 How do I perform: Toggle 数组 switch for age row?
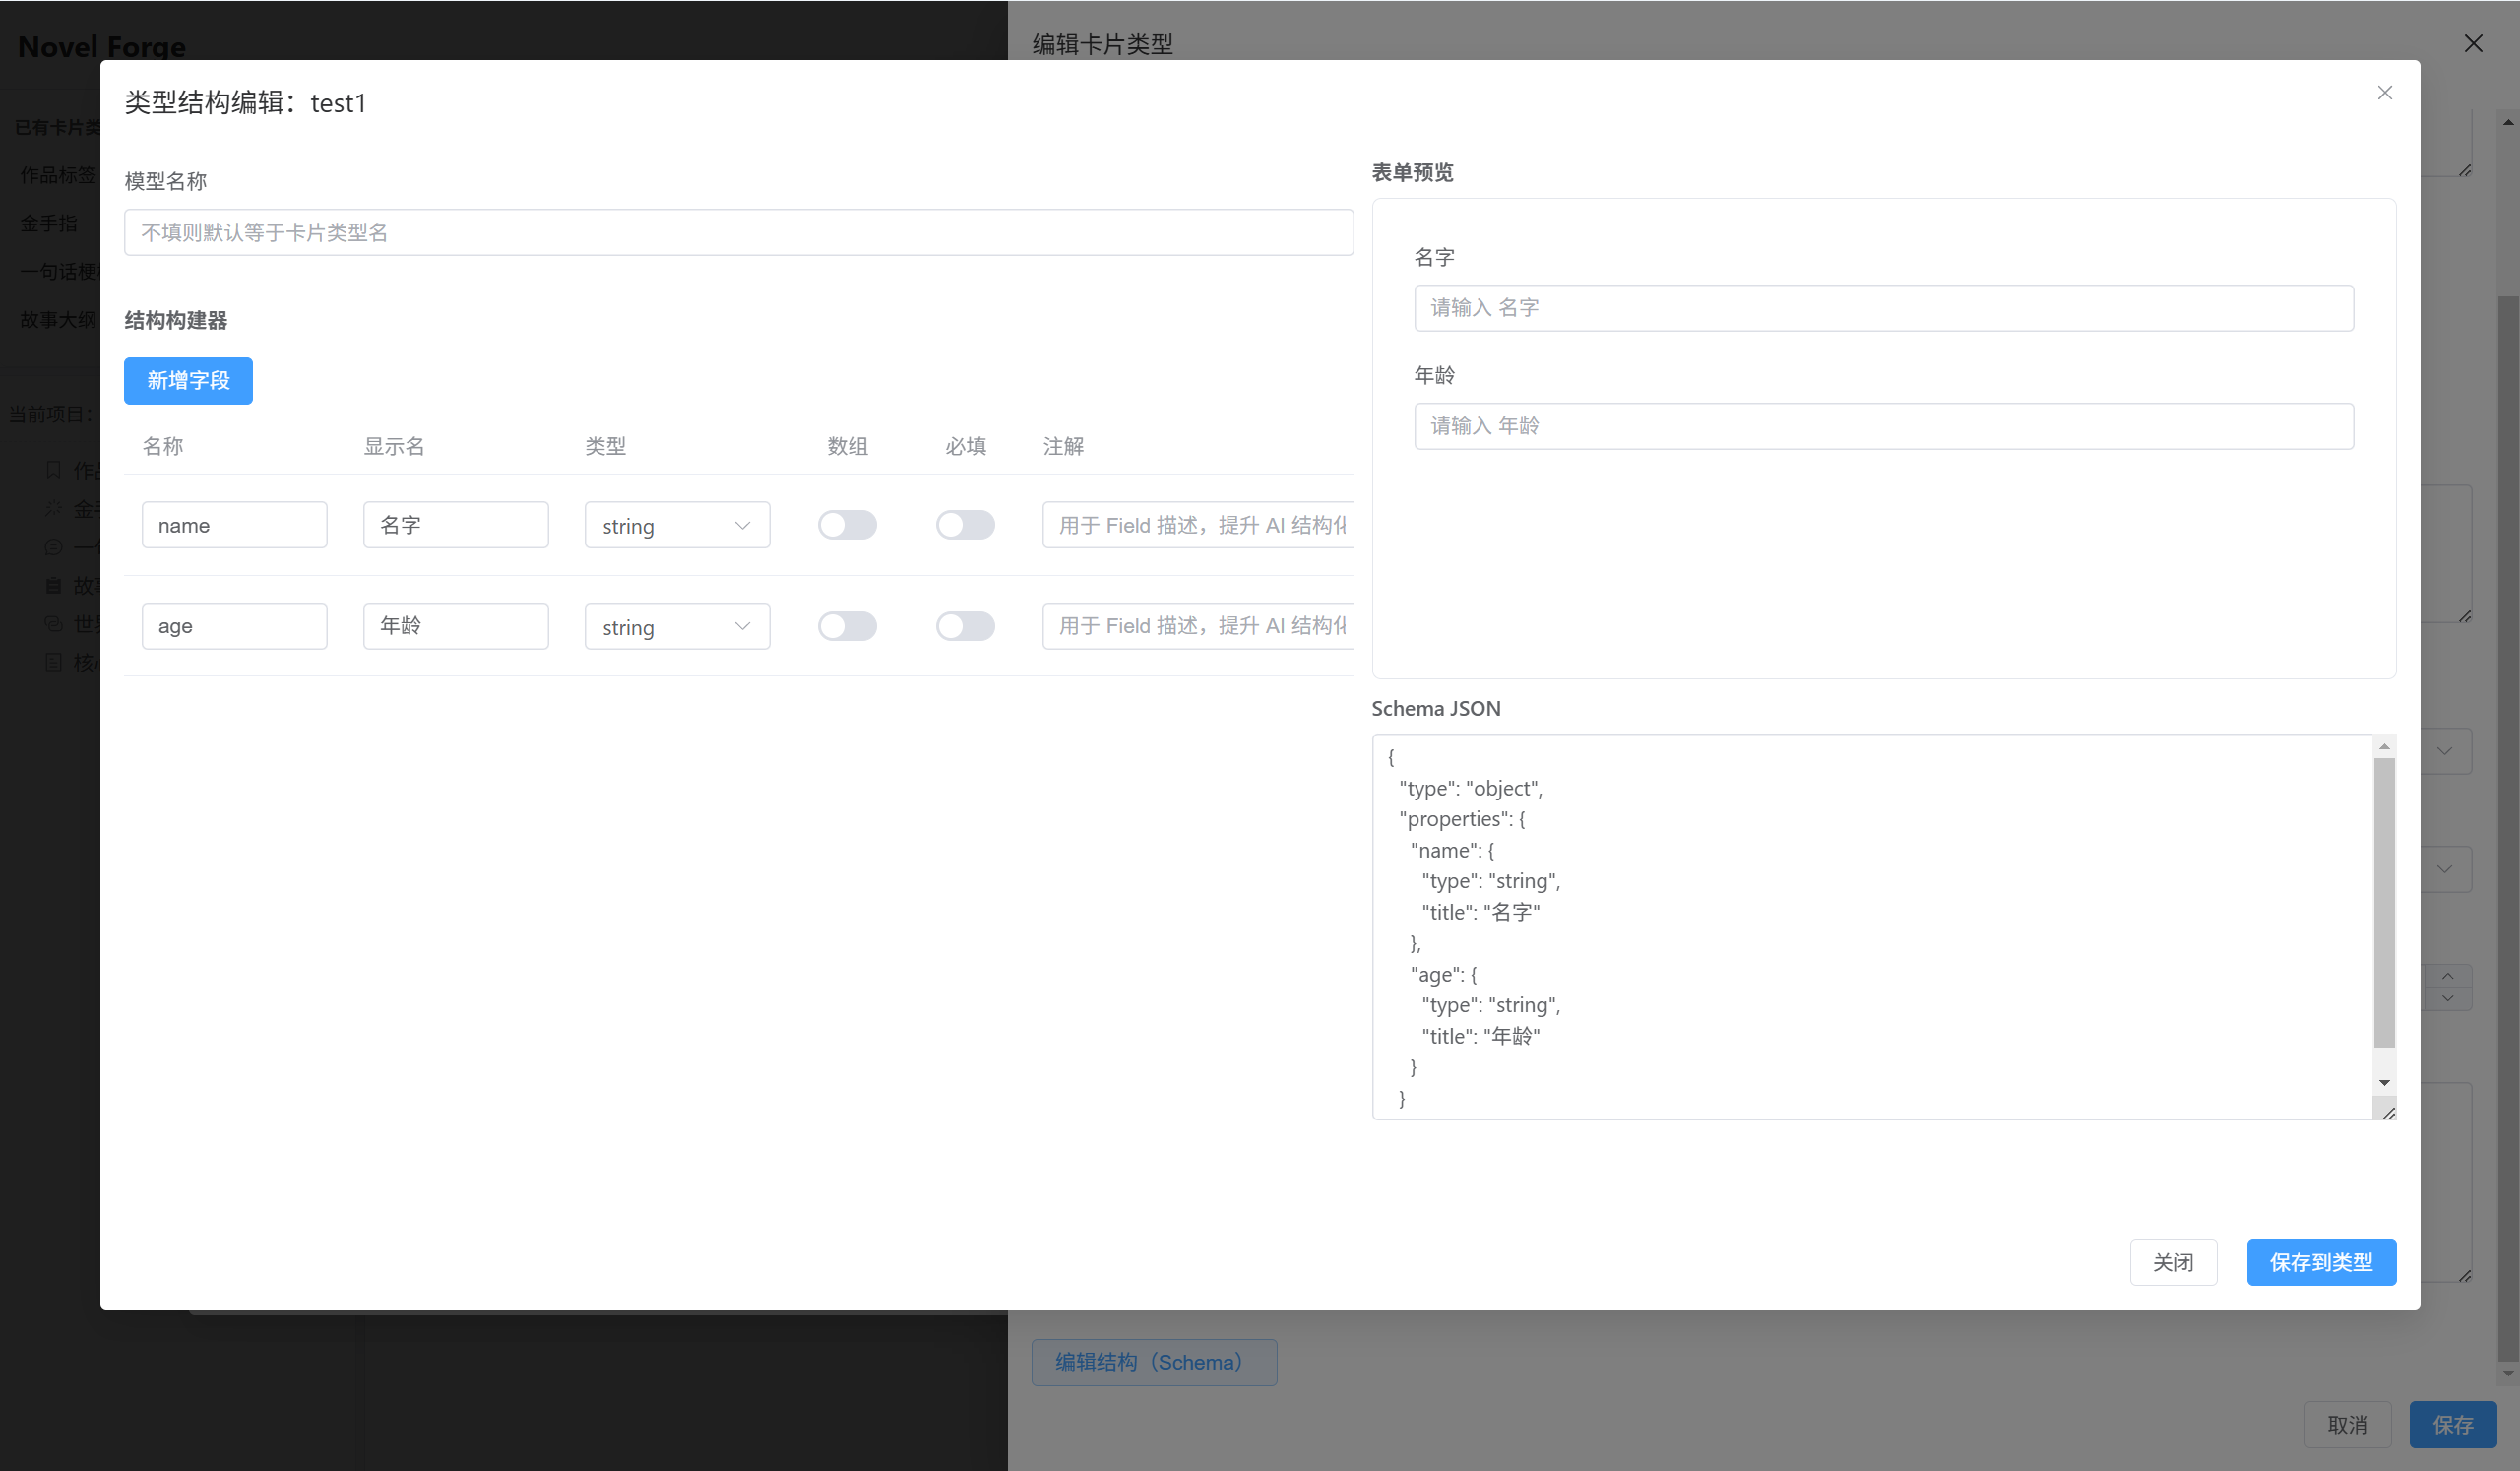(847, 627)
